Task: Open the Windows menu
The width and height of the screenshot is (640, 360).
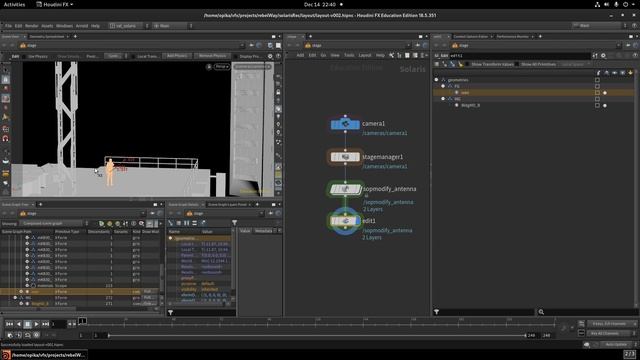Action: 64,26
